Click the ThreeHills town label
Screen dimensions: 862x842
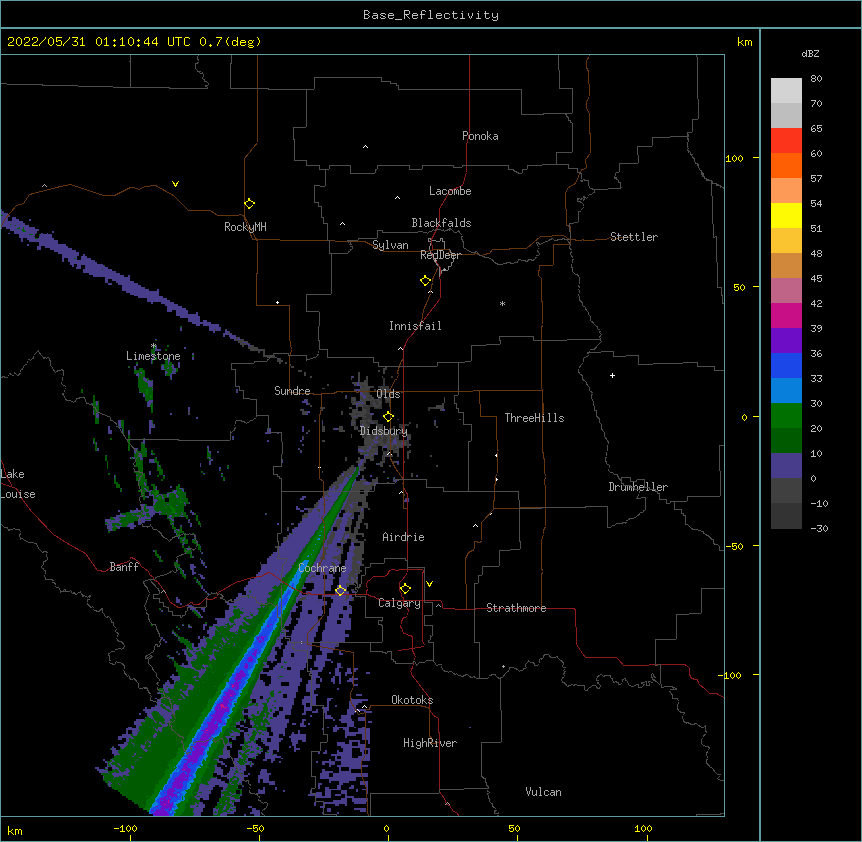534,418
